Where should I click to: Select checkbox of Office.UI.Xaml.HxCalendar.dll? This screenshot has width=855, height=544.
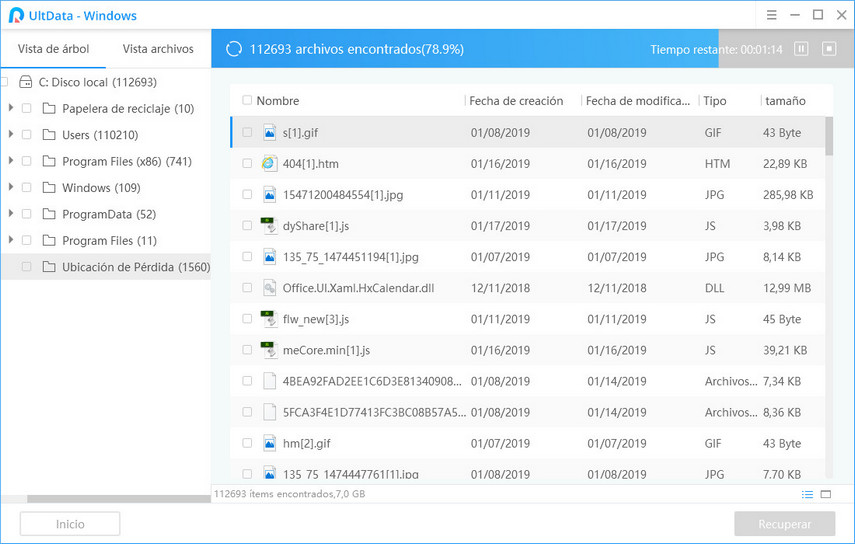(x=247, y=288)
